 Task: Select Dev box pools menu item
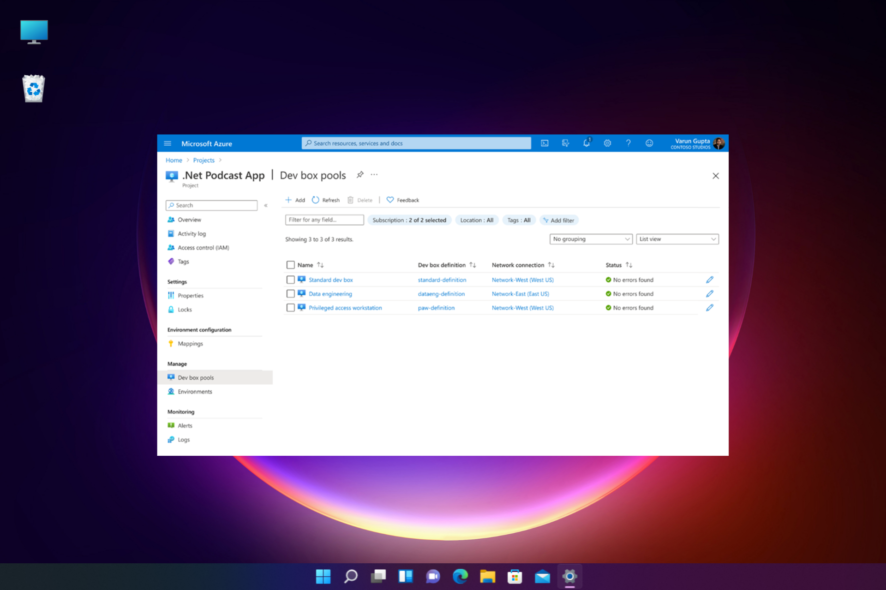tap(215, 378)
